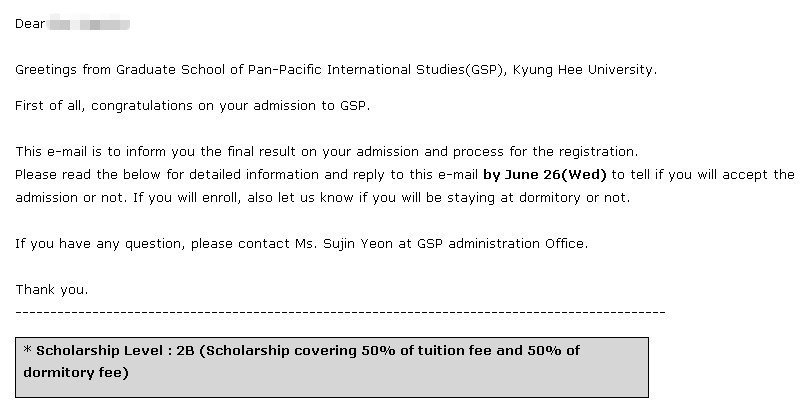Click the line about staying at dormitory
This screenshot has width=803, height=414.
(323, 198)
